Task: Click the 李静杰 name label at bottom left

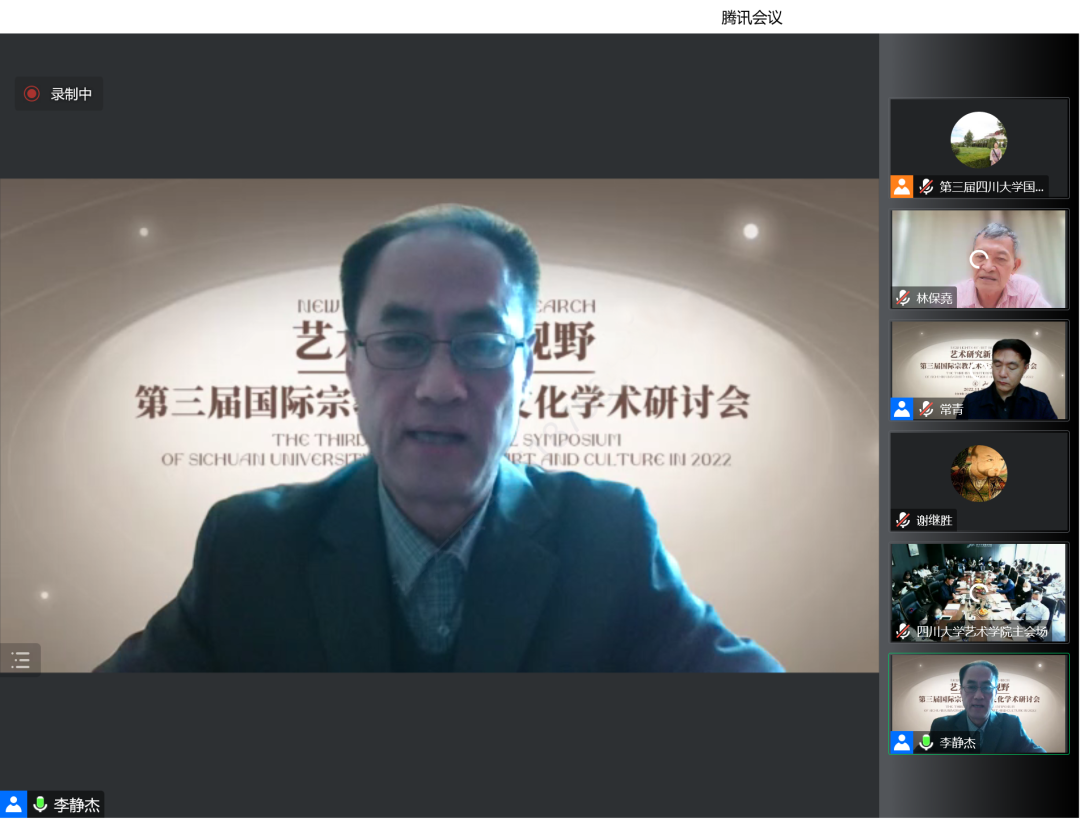Action: click(x=76, y=805)
